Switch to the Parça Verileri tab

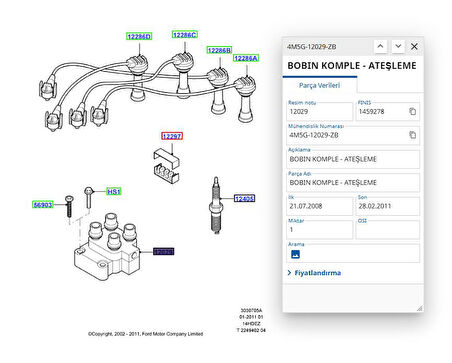pos(320,85)
